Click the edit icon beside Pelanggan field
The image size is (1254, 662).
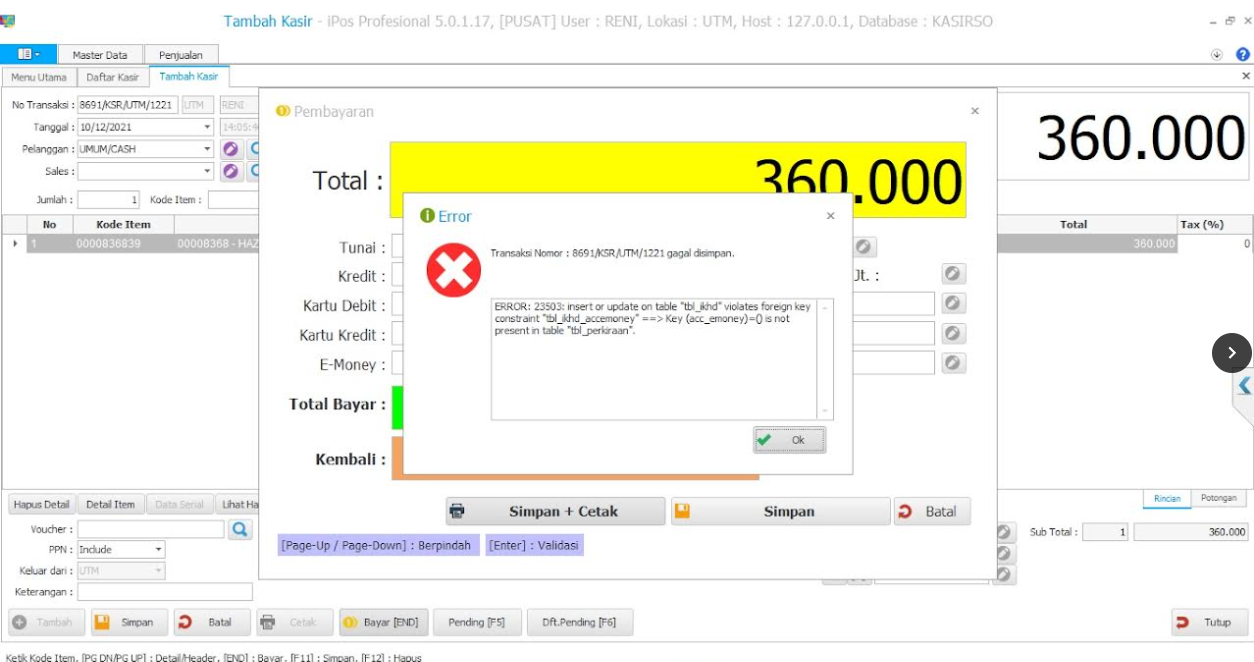pyautogui.click(x=231, y=149)
